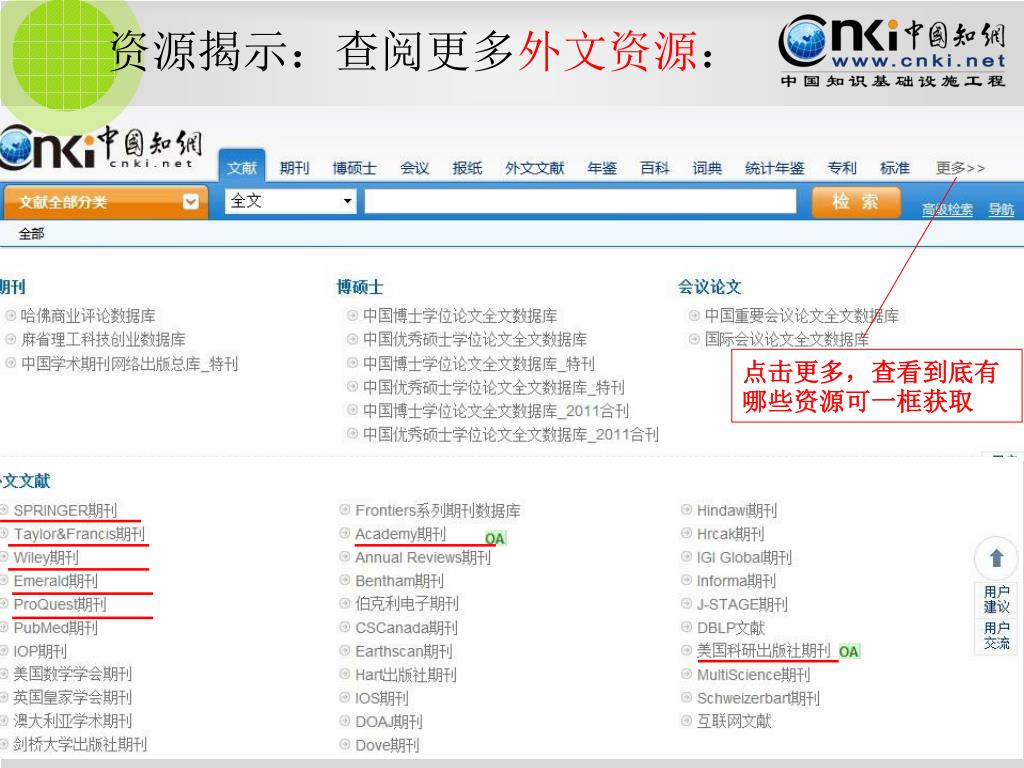This screenshot has height=768, width=1024.
Task: Switch to the 统计年鉴 tab
Action: pos(775,168)
